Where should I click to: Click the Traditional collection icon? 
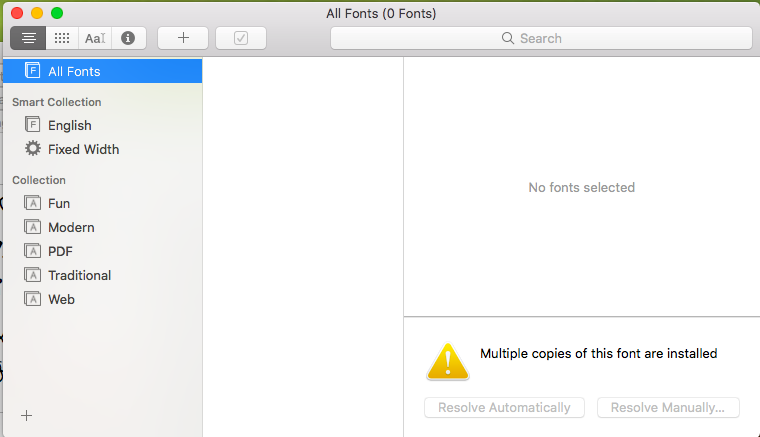click(32, 275)
